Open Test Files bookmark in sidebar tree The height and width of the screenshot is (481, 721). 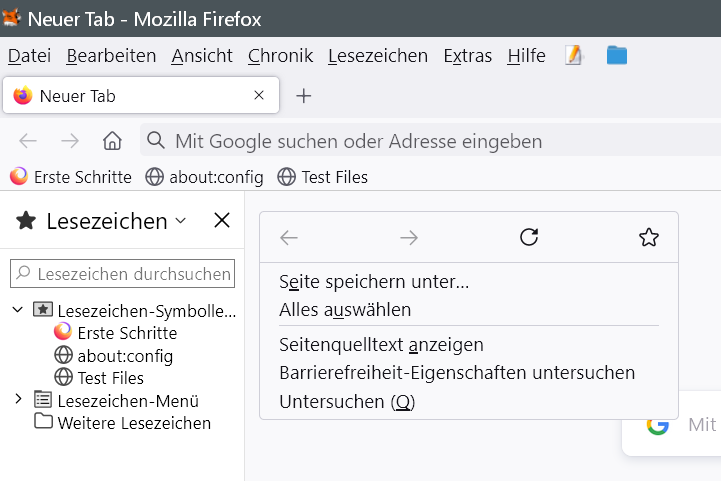click(x=110, y=378)
